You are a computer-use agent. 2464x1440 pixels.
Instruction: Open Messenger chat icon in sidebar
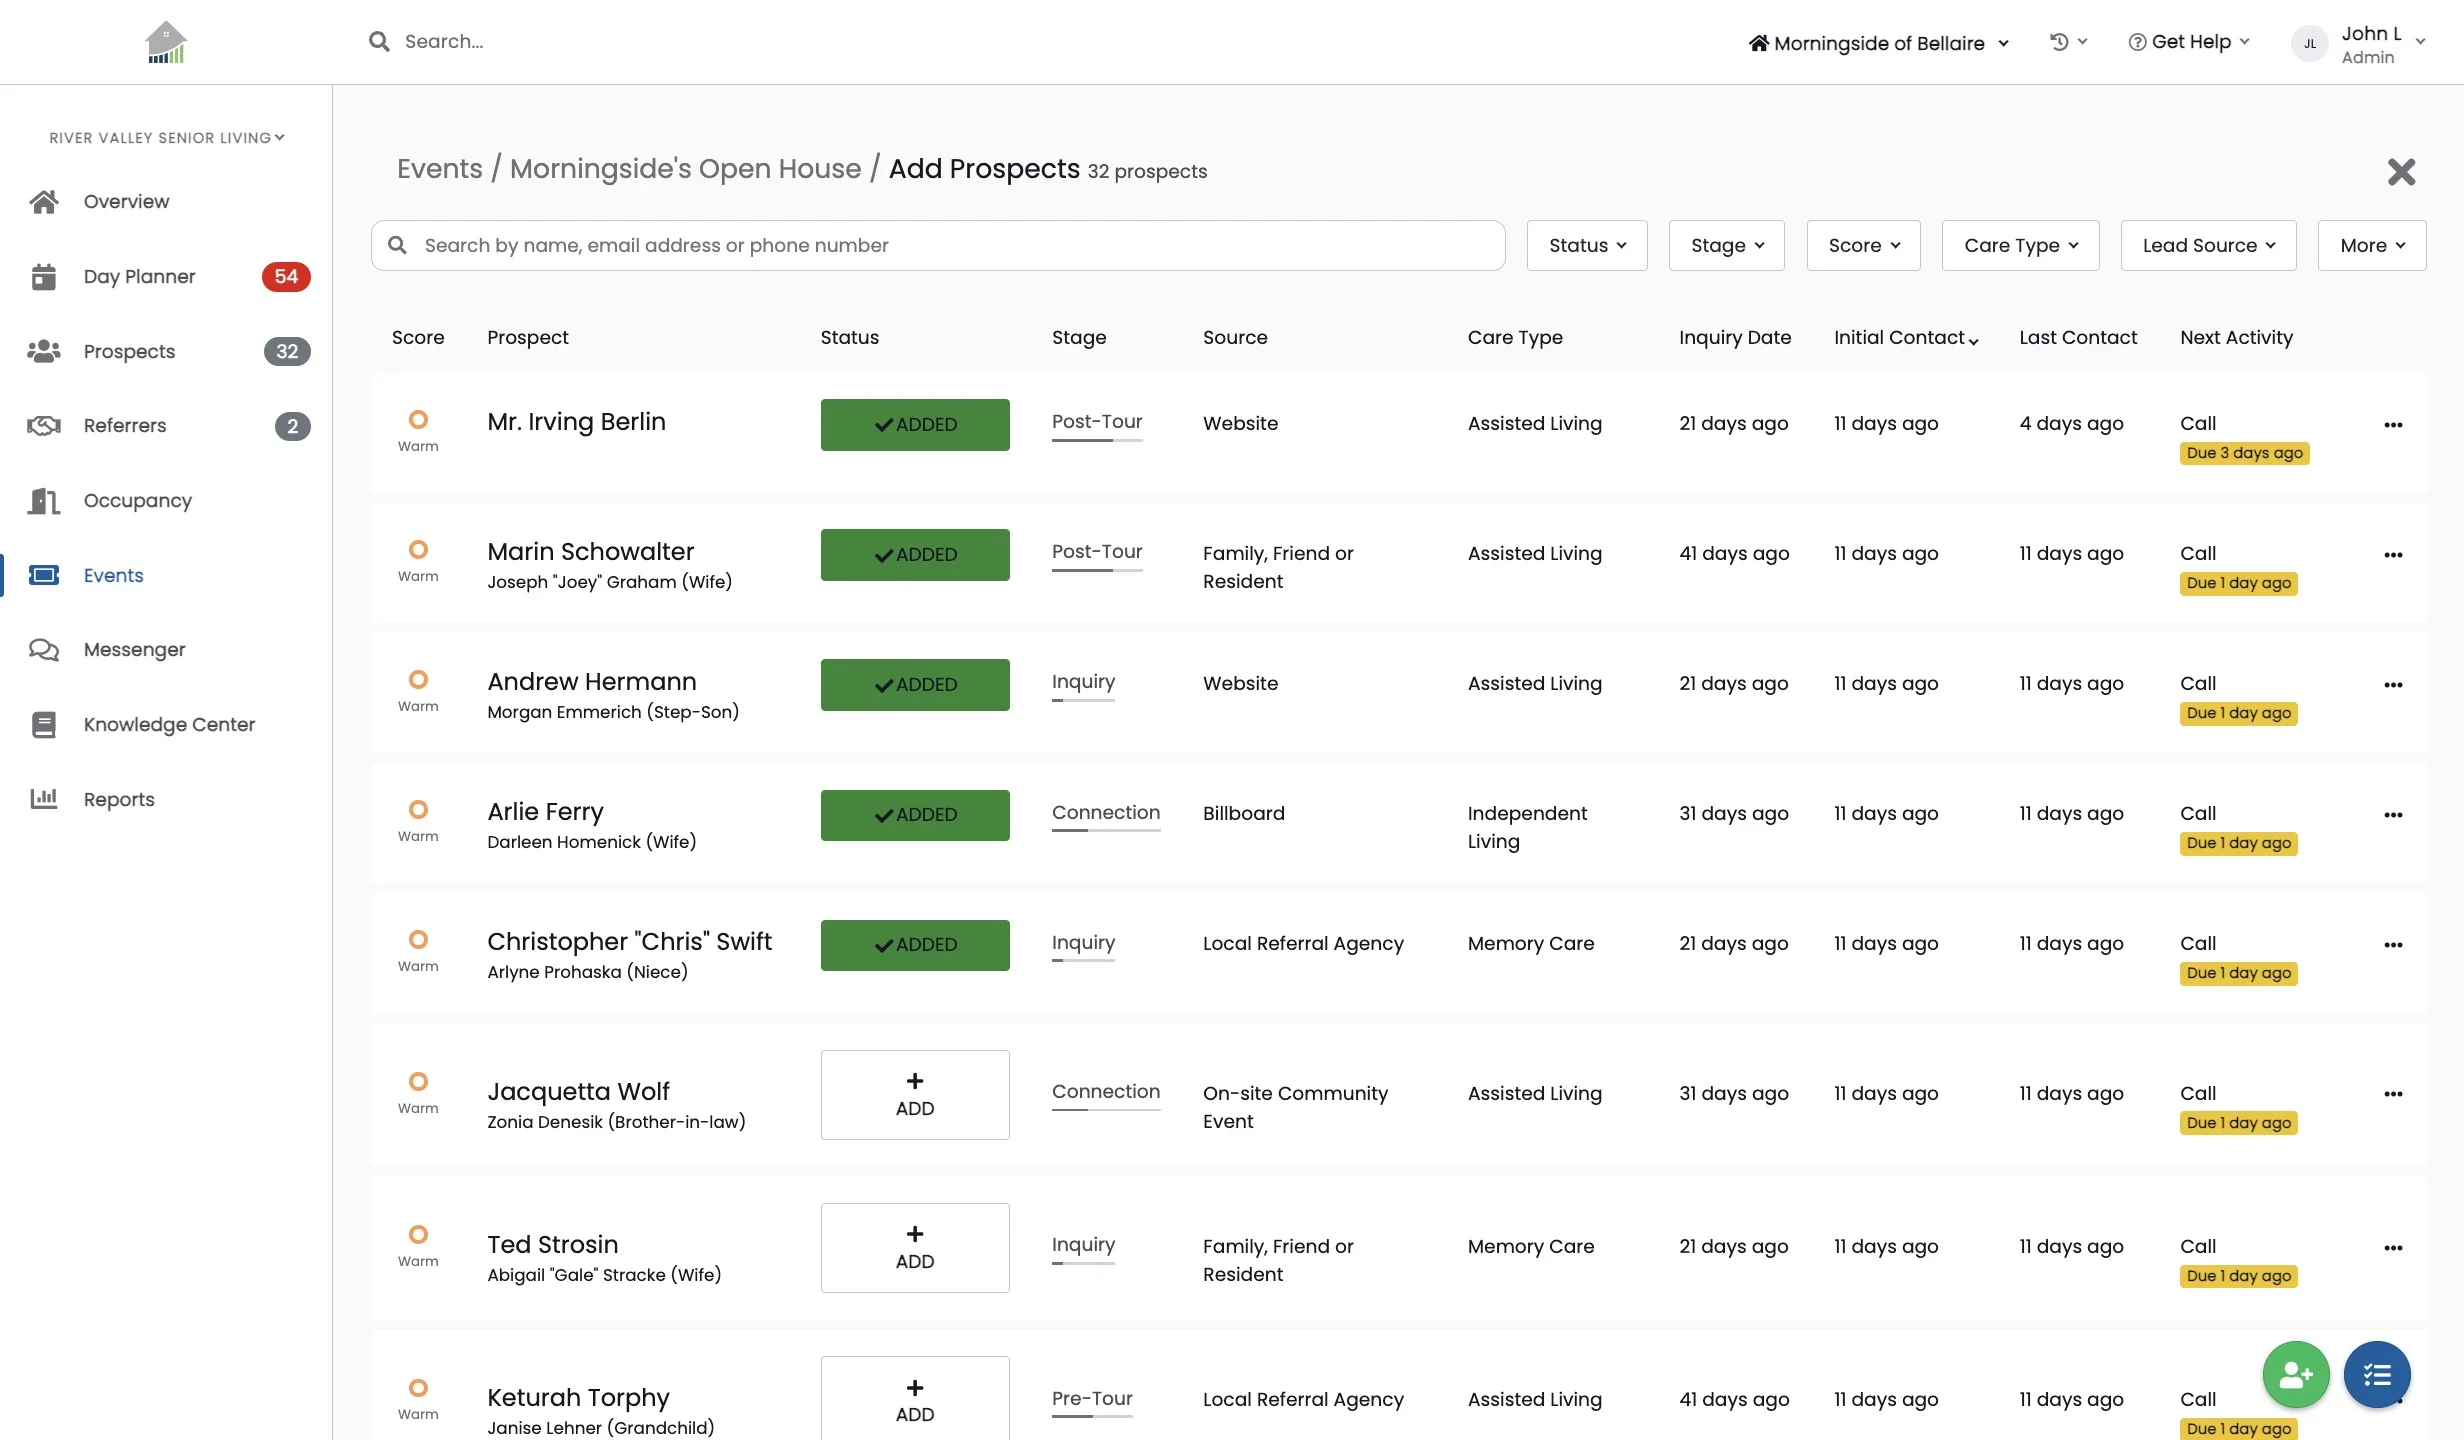tap(44, 650)
